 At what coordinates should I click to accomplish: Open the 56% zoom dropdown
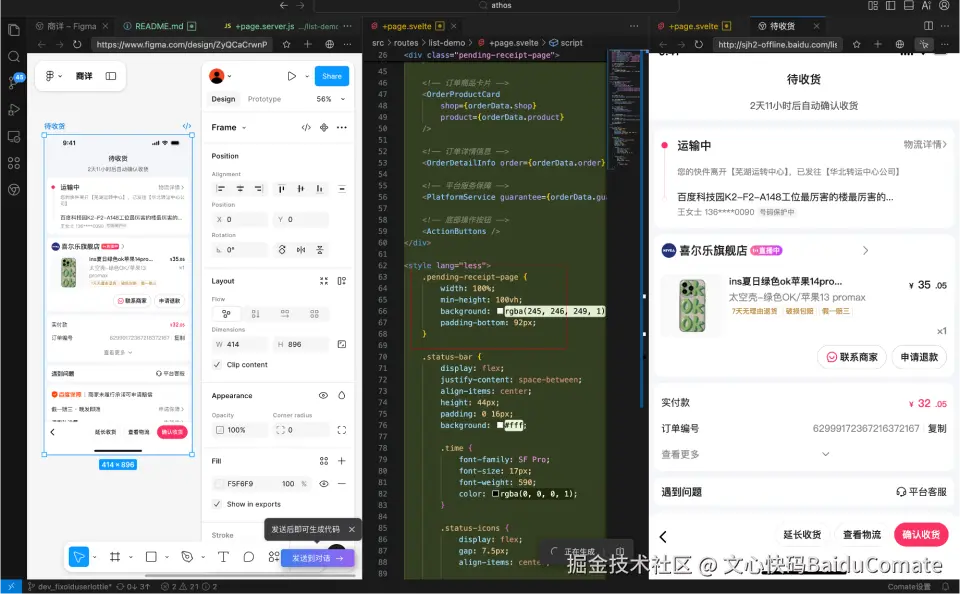click(329, 99)
